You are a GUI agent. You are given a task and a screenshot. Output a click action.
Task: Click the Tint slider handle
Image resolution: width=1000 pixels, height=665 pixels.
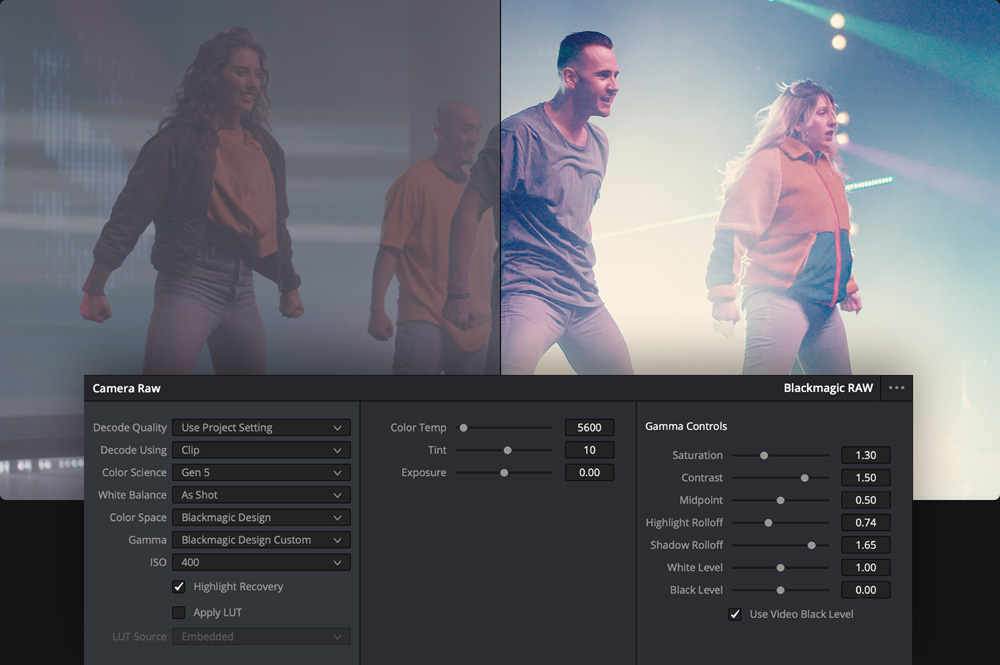[x=508, y=450]
